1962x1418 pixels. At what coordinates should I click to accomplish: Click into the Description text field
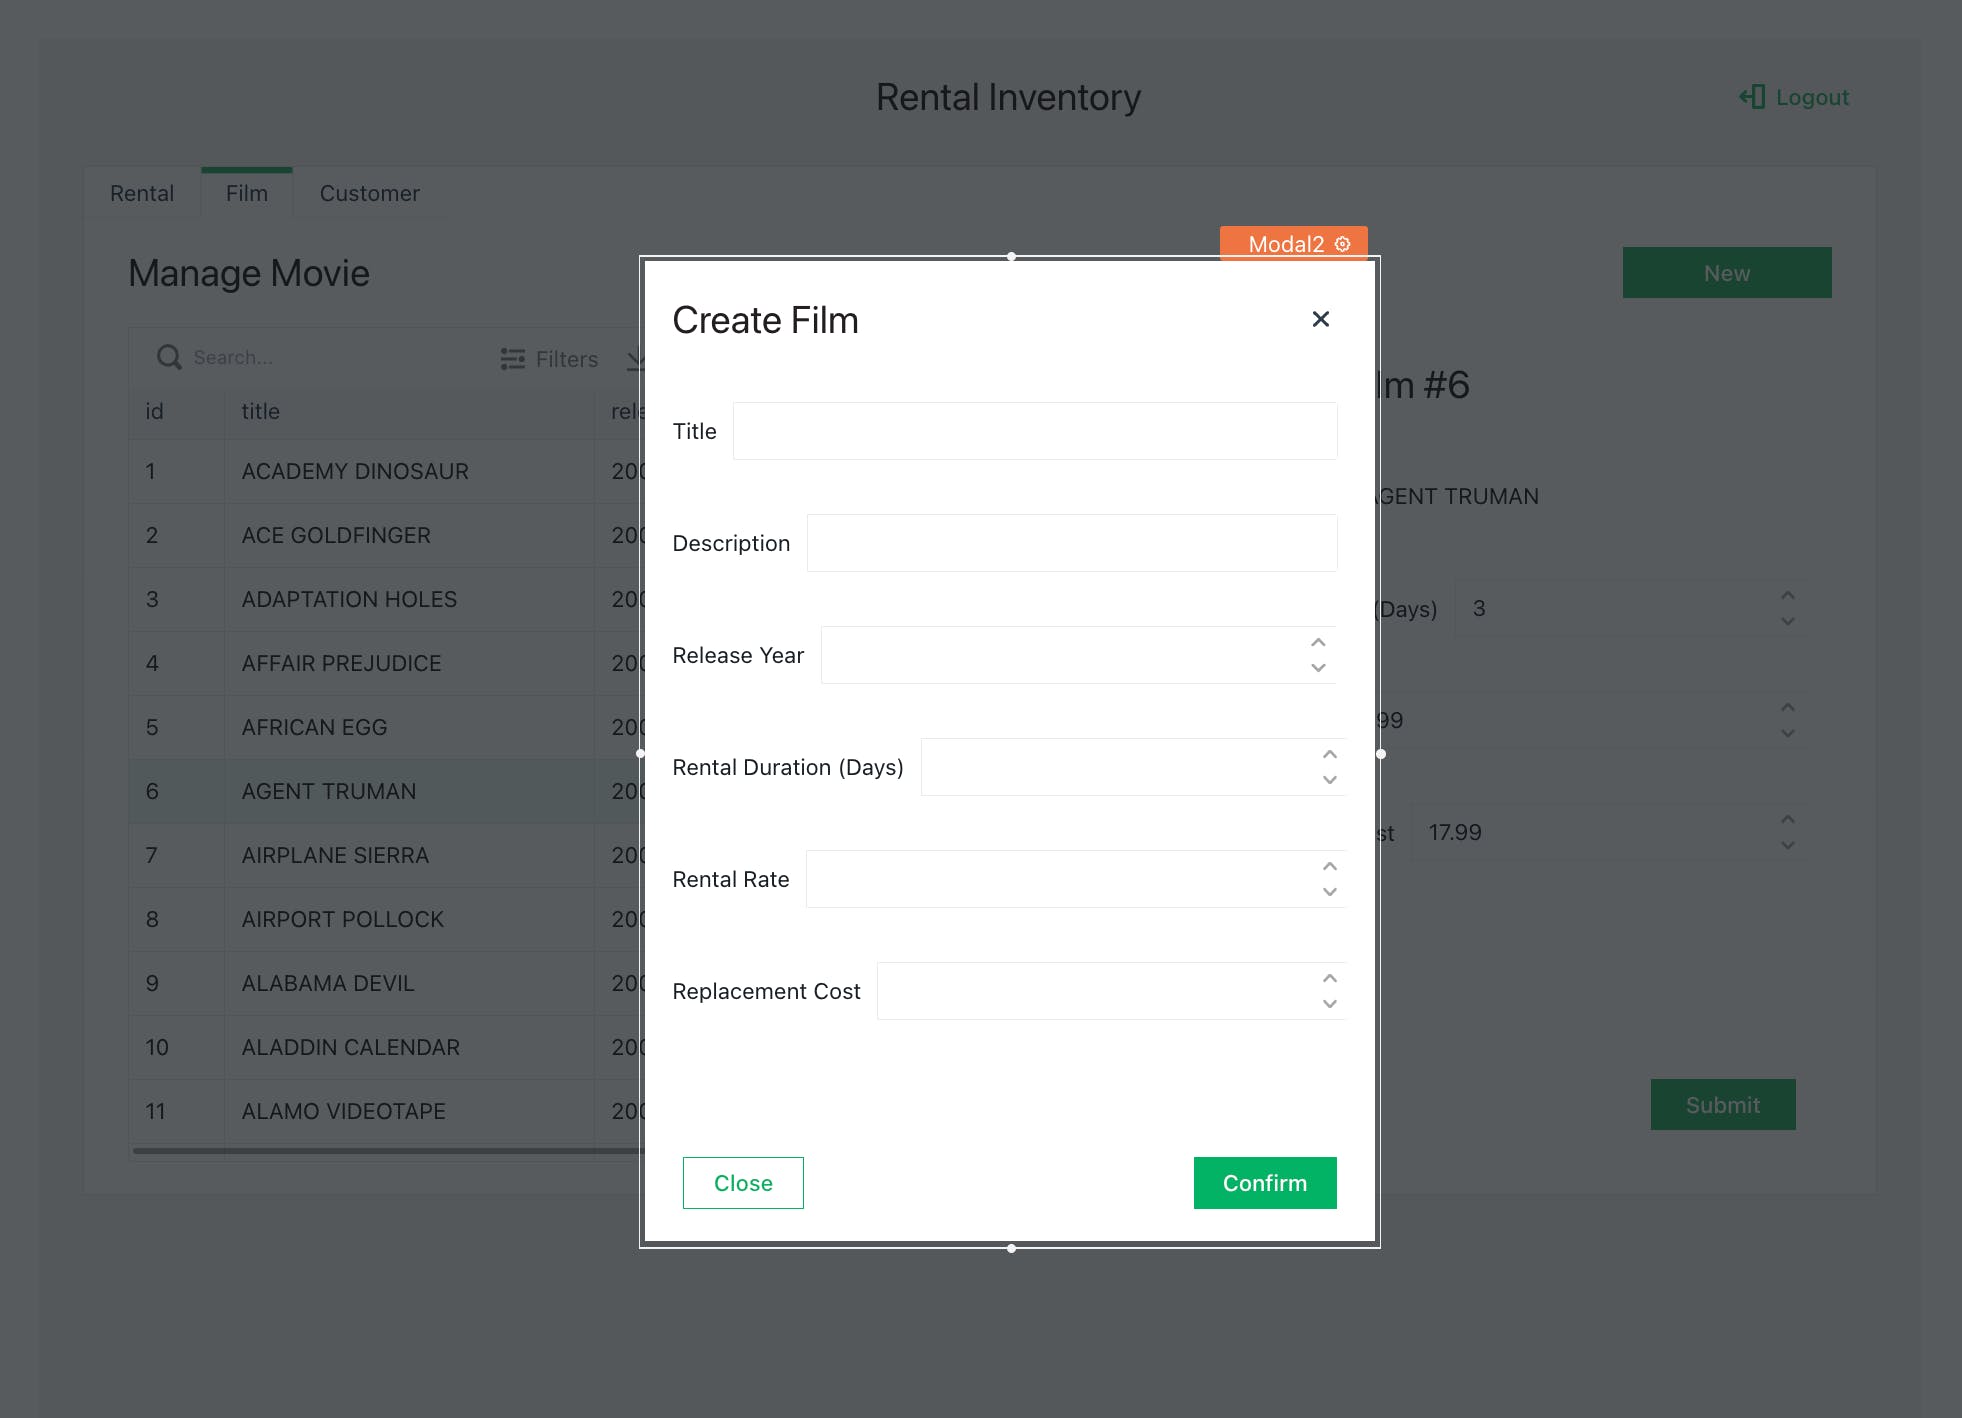coord(1071,543)
